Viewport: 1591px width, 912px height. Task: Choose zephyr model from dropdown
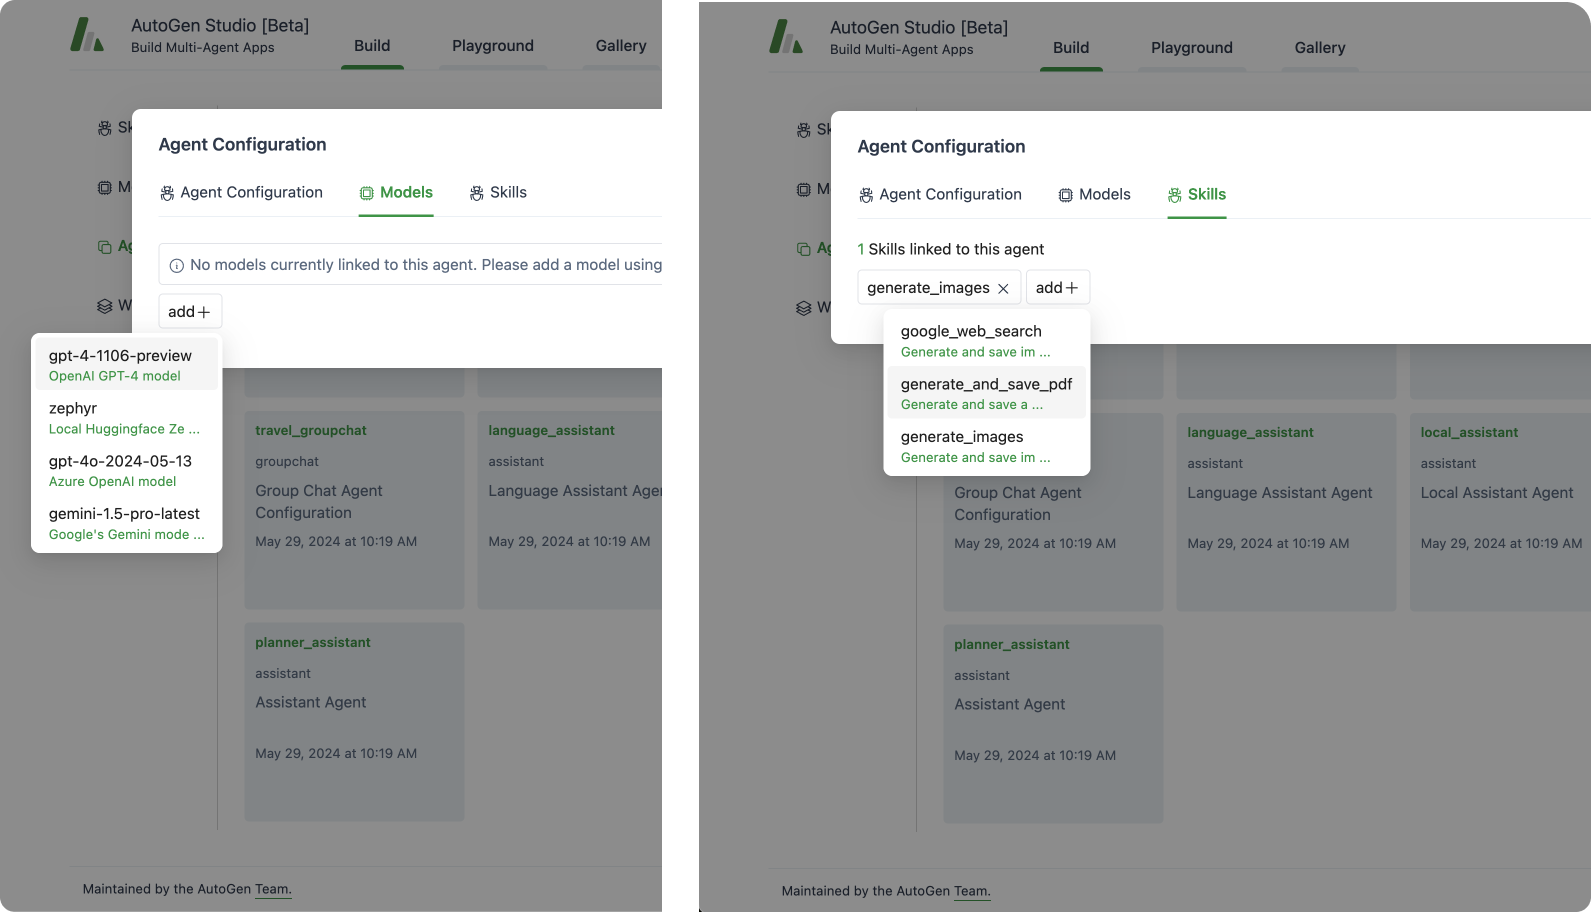click(127, 418)
